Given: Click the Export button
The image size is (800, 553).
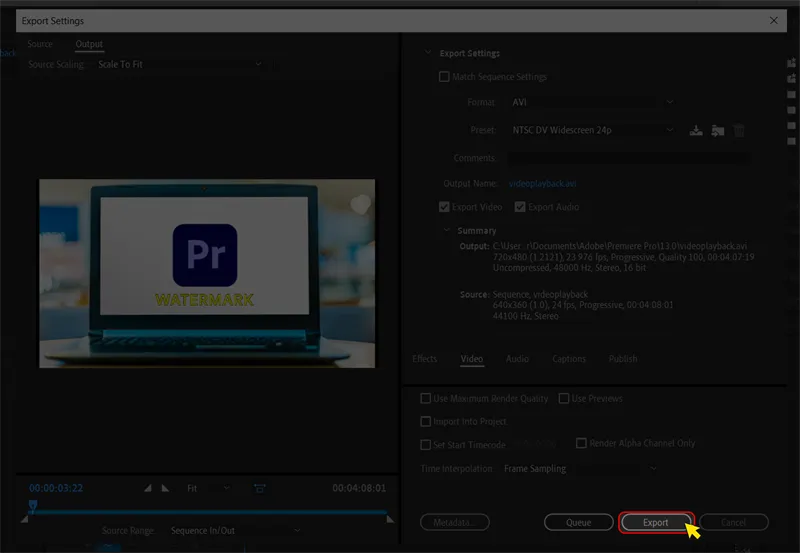Looking at the screenshot, I should point(656,522).
